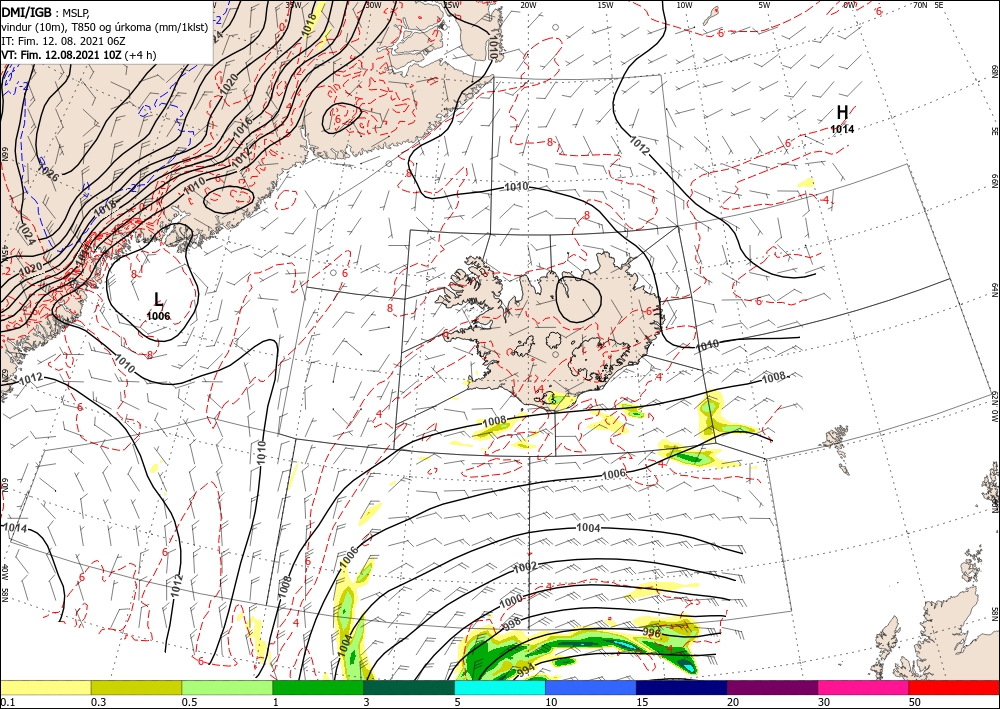Click the 994 isobar label

[x=524, y=669]
